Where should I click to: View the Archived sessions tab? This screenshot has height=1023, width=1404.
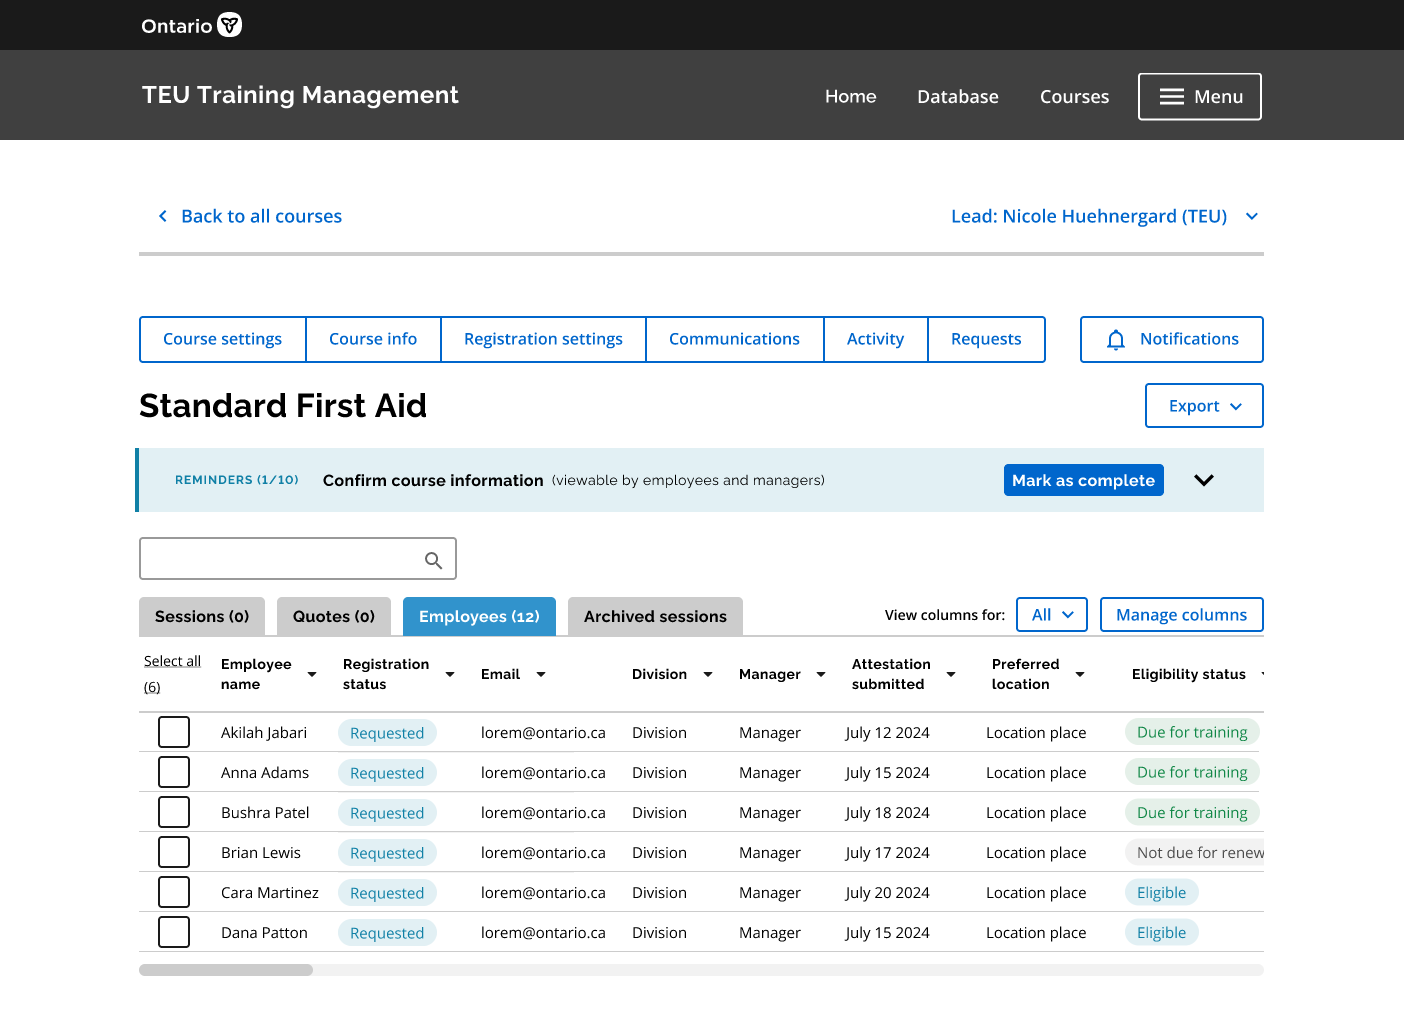click(x=655, y=616)
